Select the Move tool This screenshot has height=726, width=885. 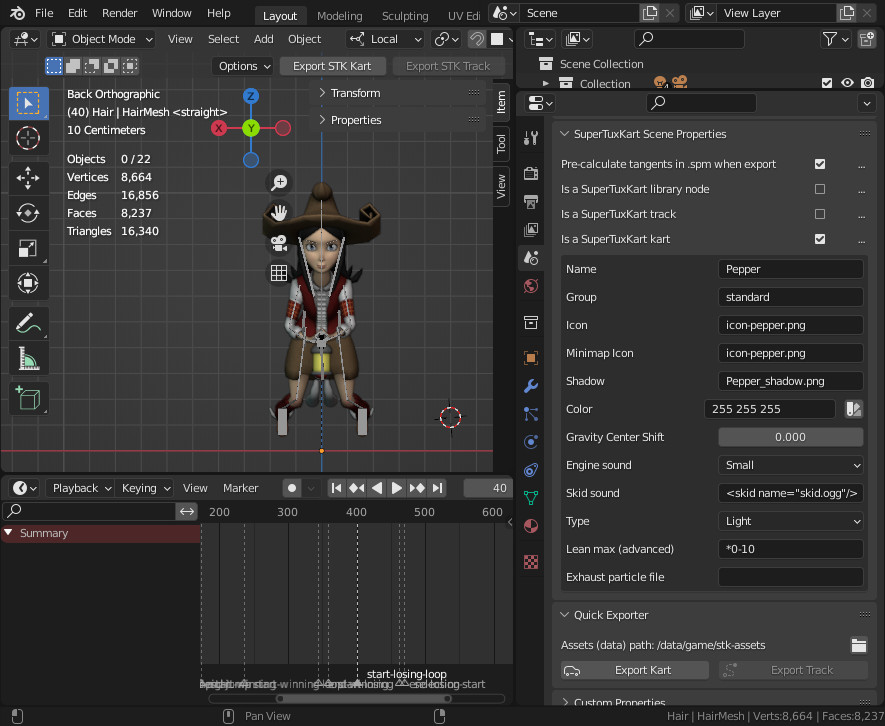(x=28, y=178)
